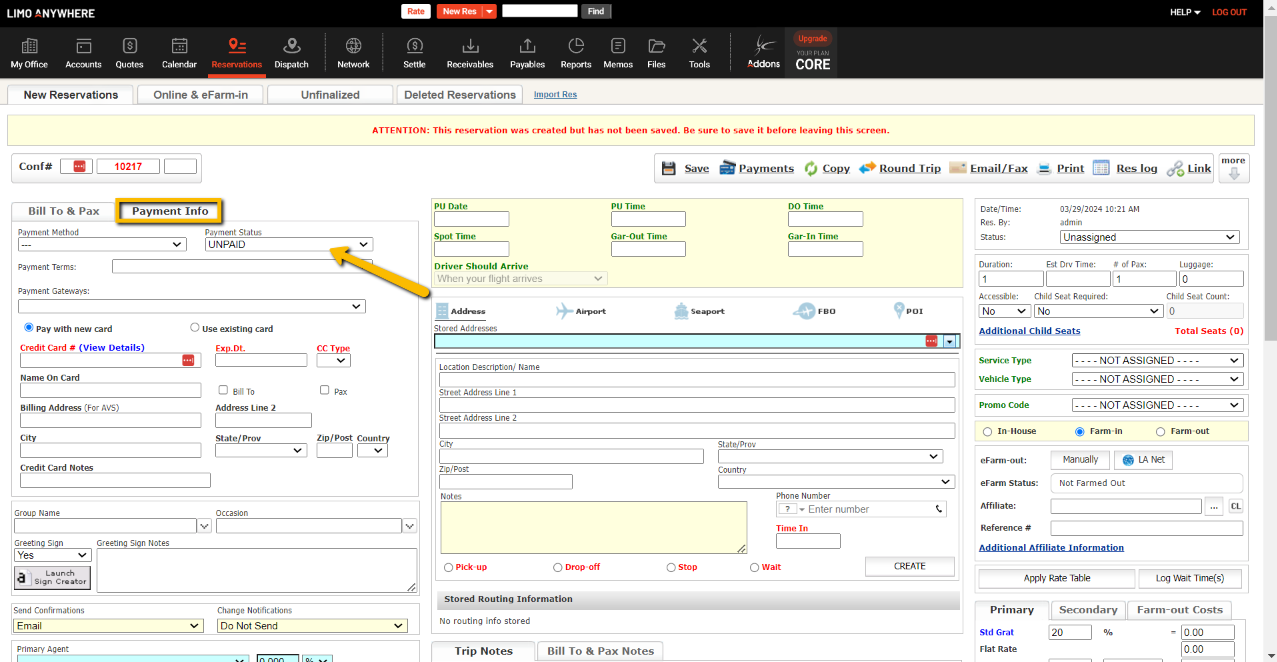Select the Airport location type icon

[x=564, y=311]
